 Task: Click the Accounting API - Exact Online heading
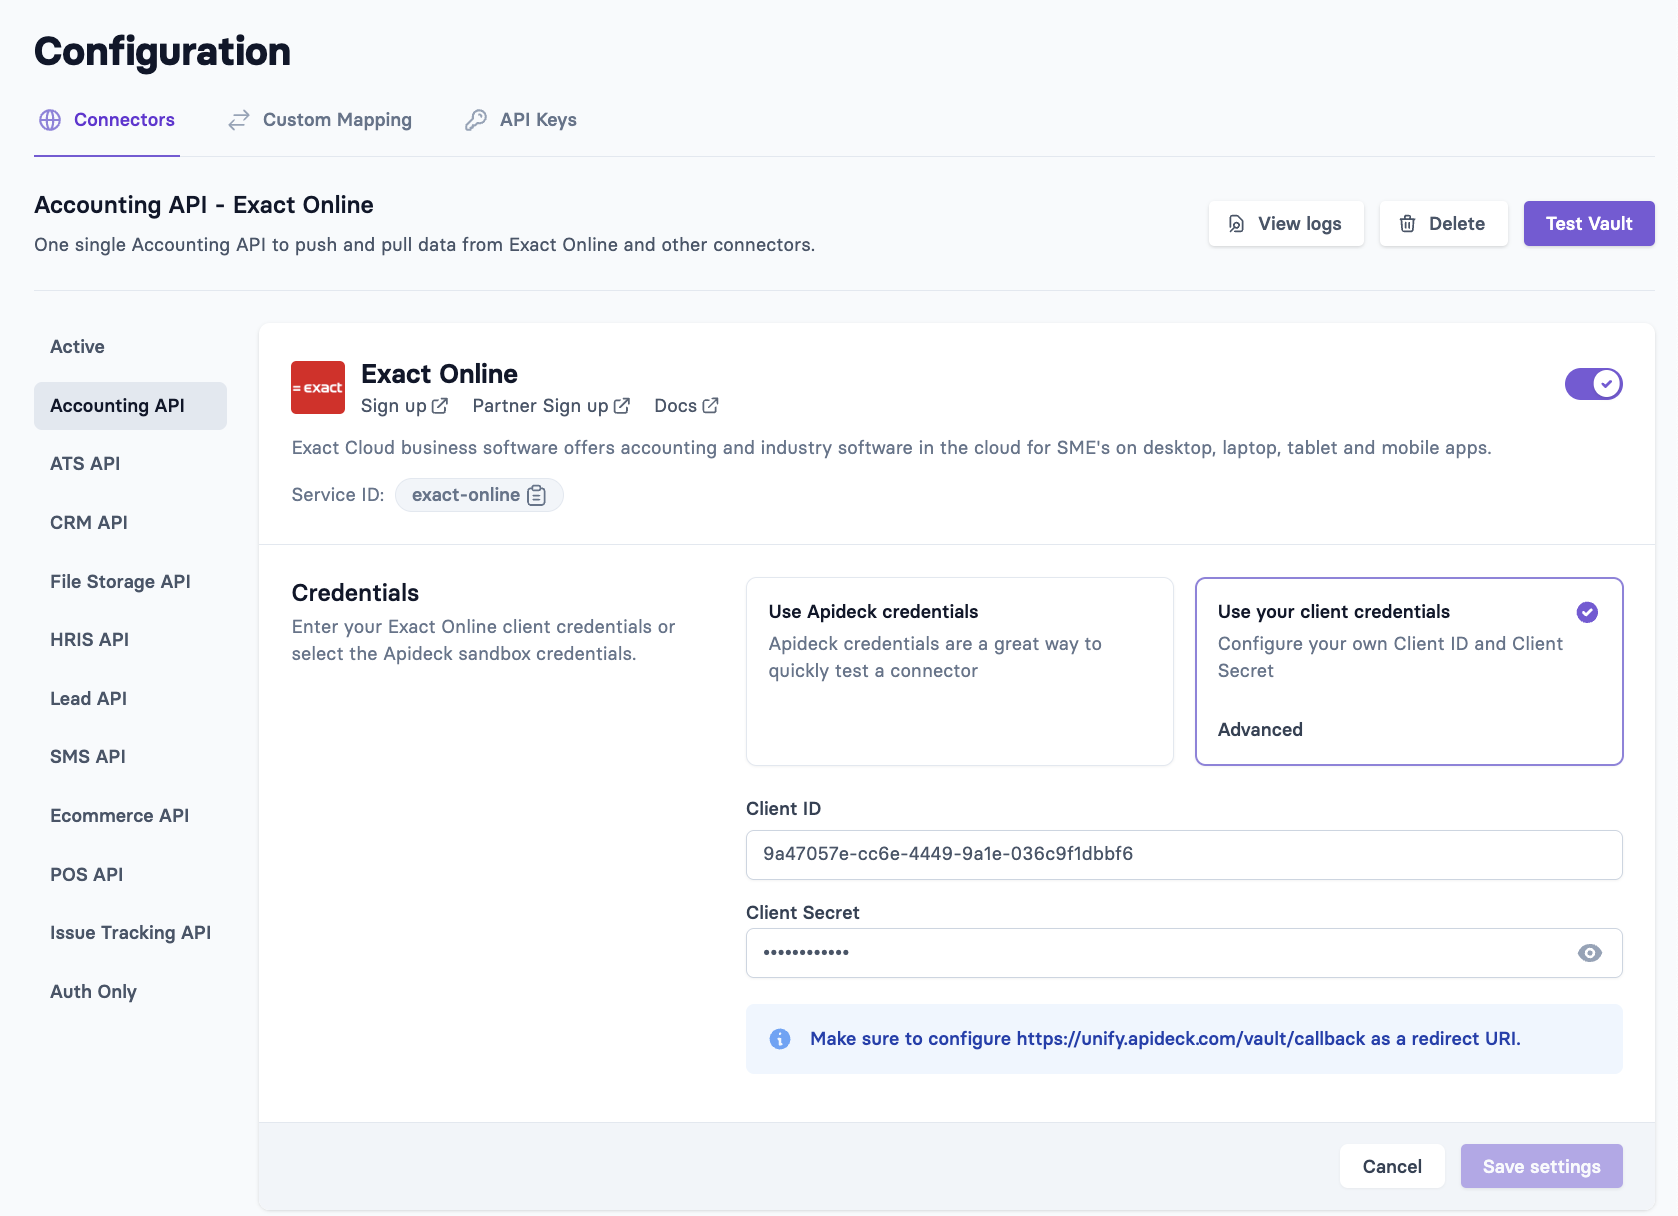point(204,205)
